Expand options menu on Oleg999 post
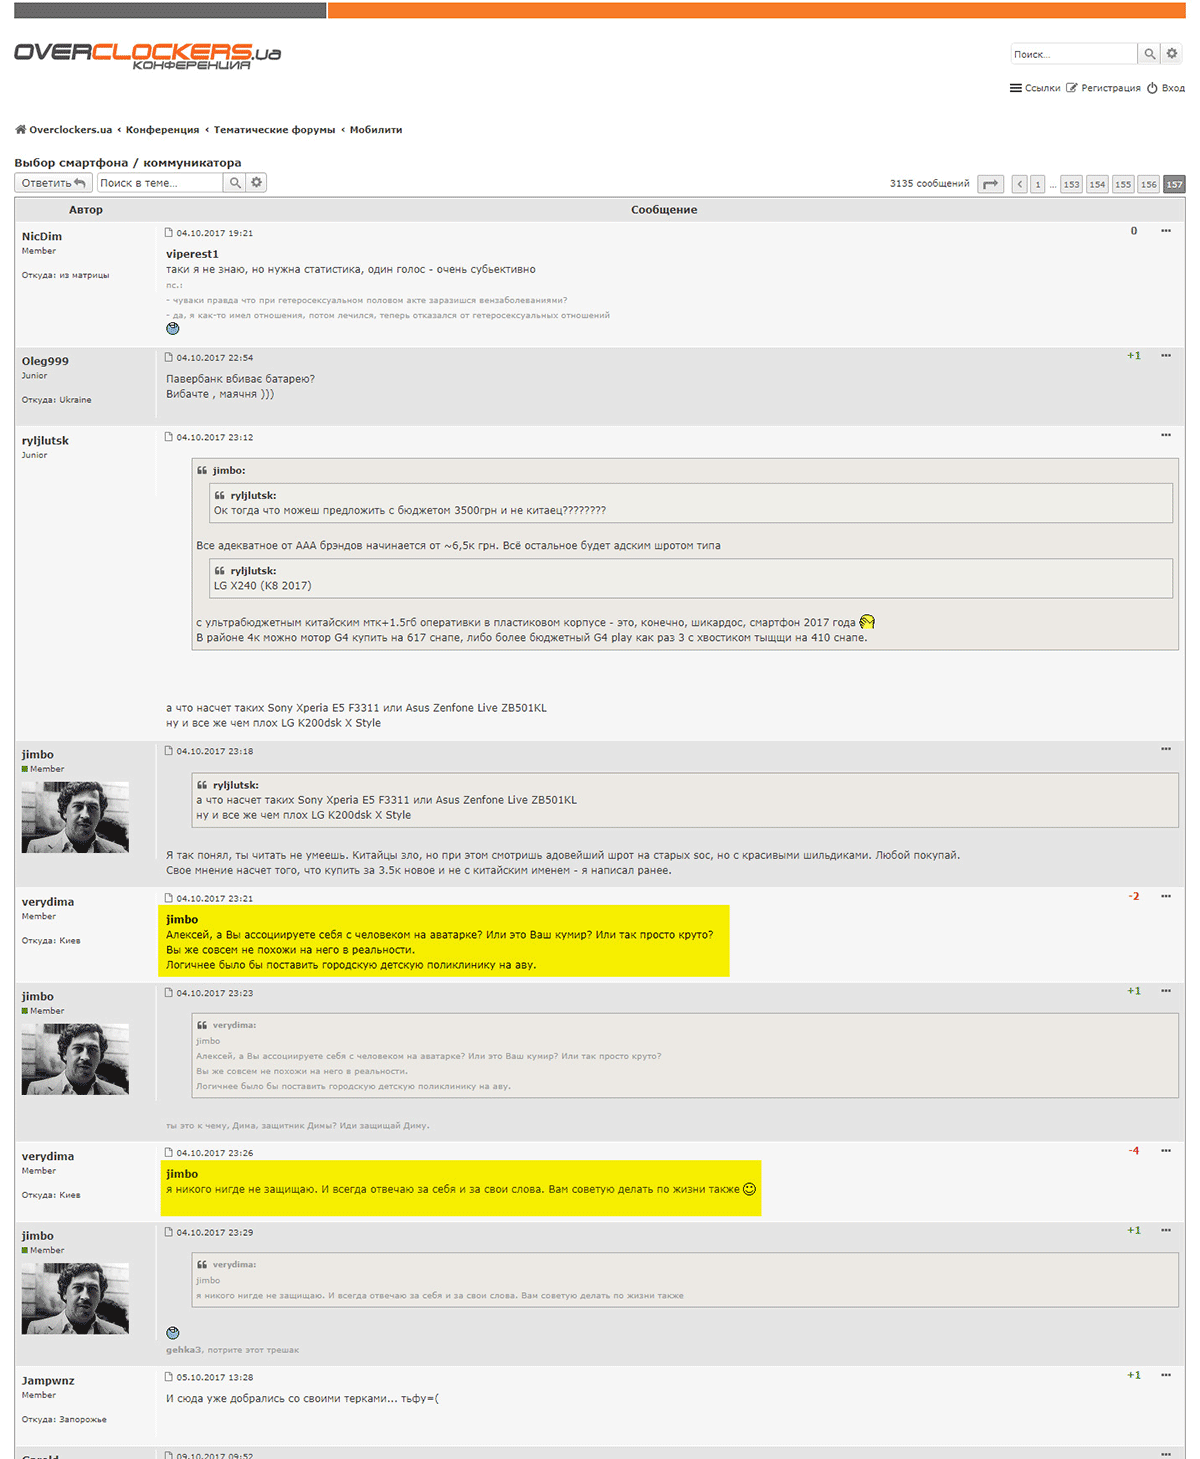Screen dimensions: 1200x1459 (x=1166, y=356)
